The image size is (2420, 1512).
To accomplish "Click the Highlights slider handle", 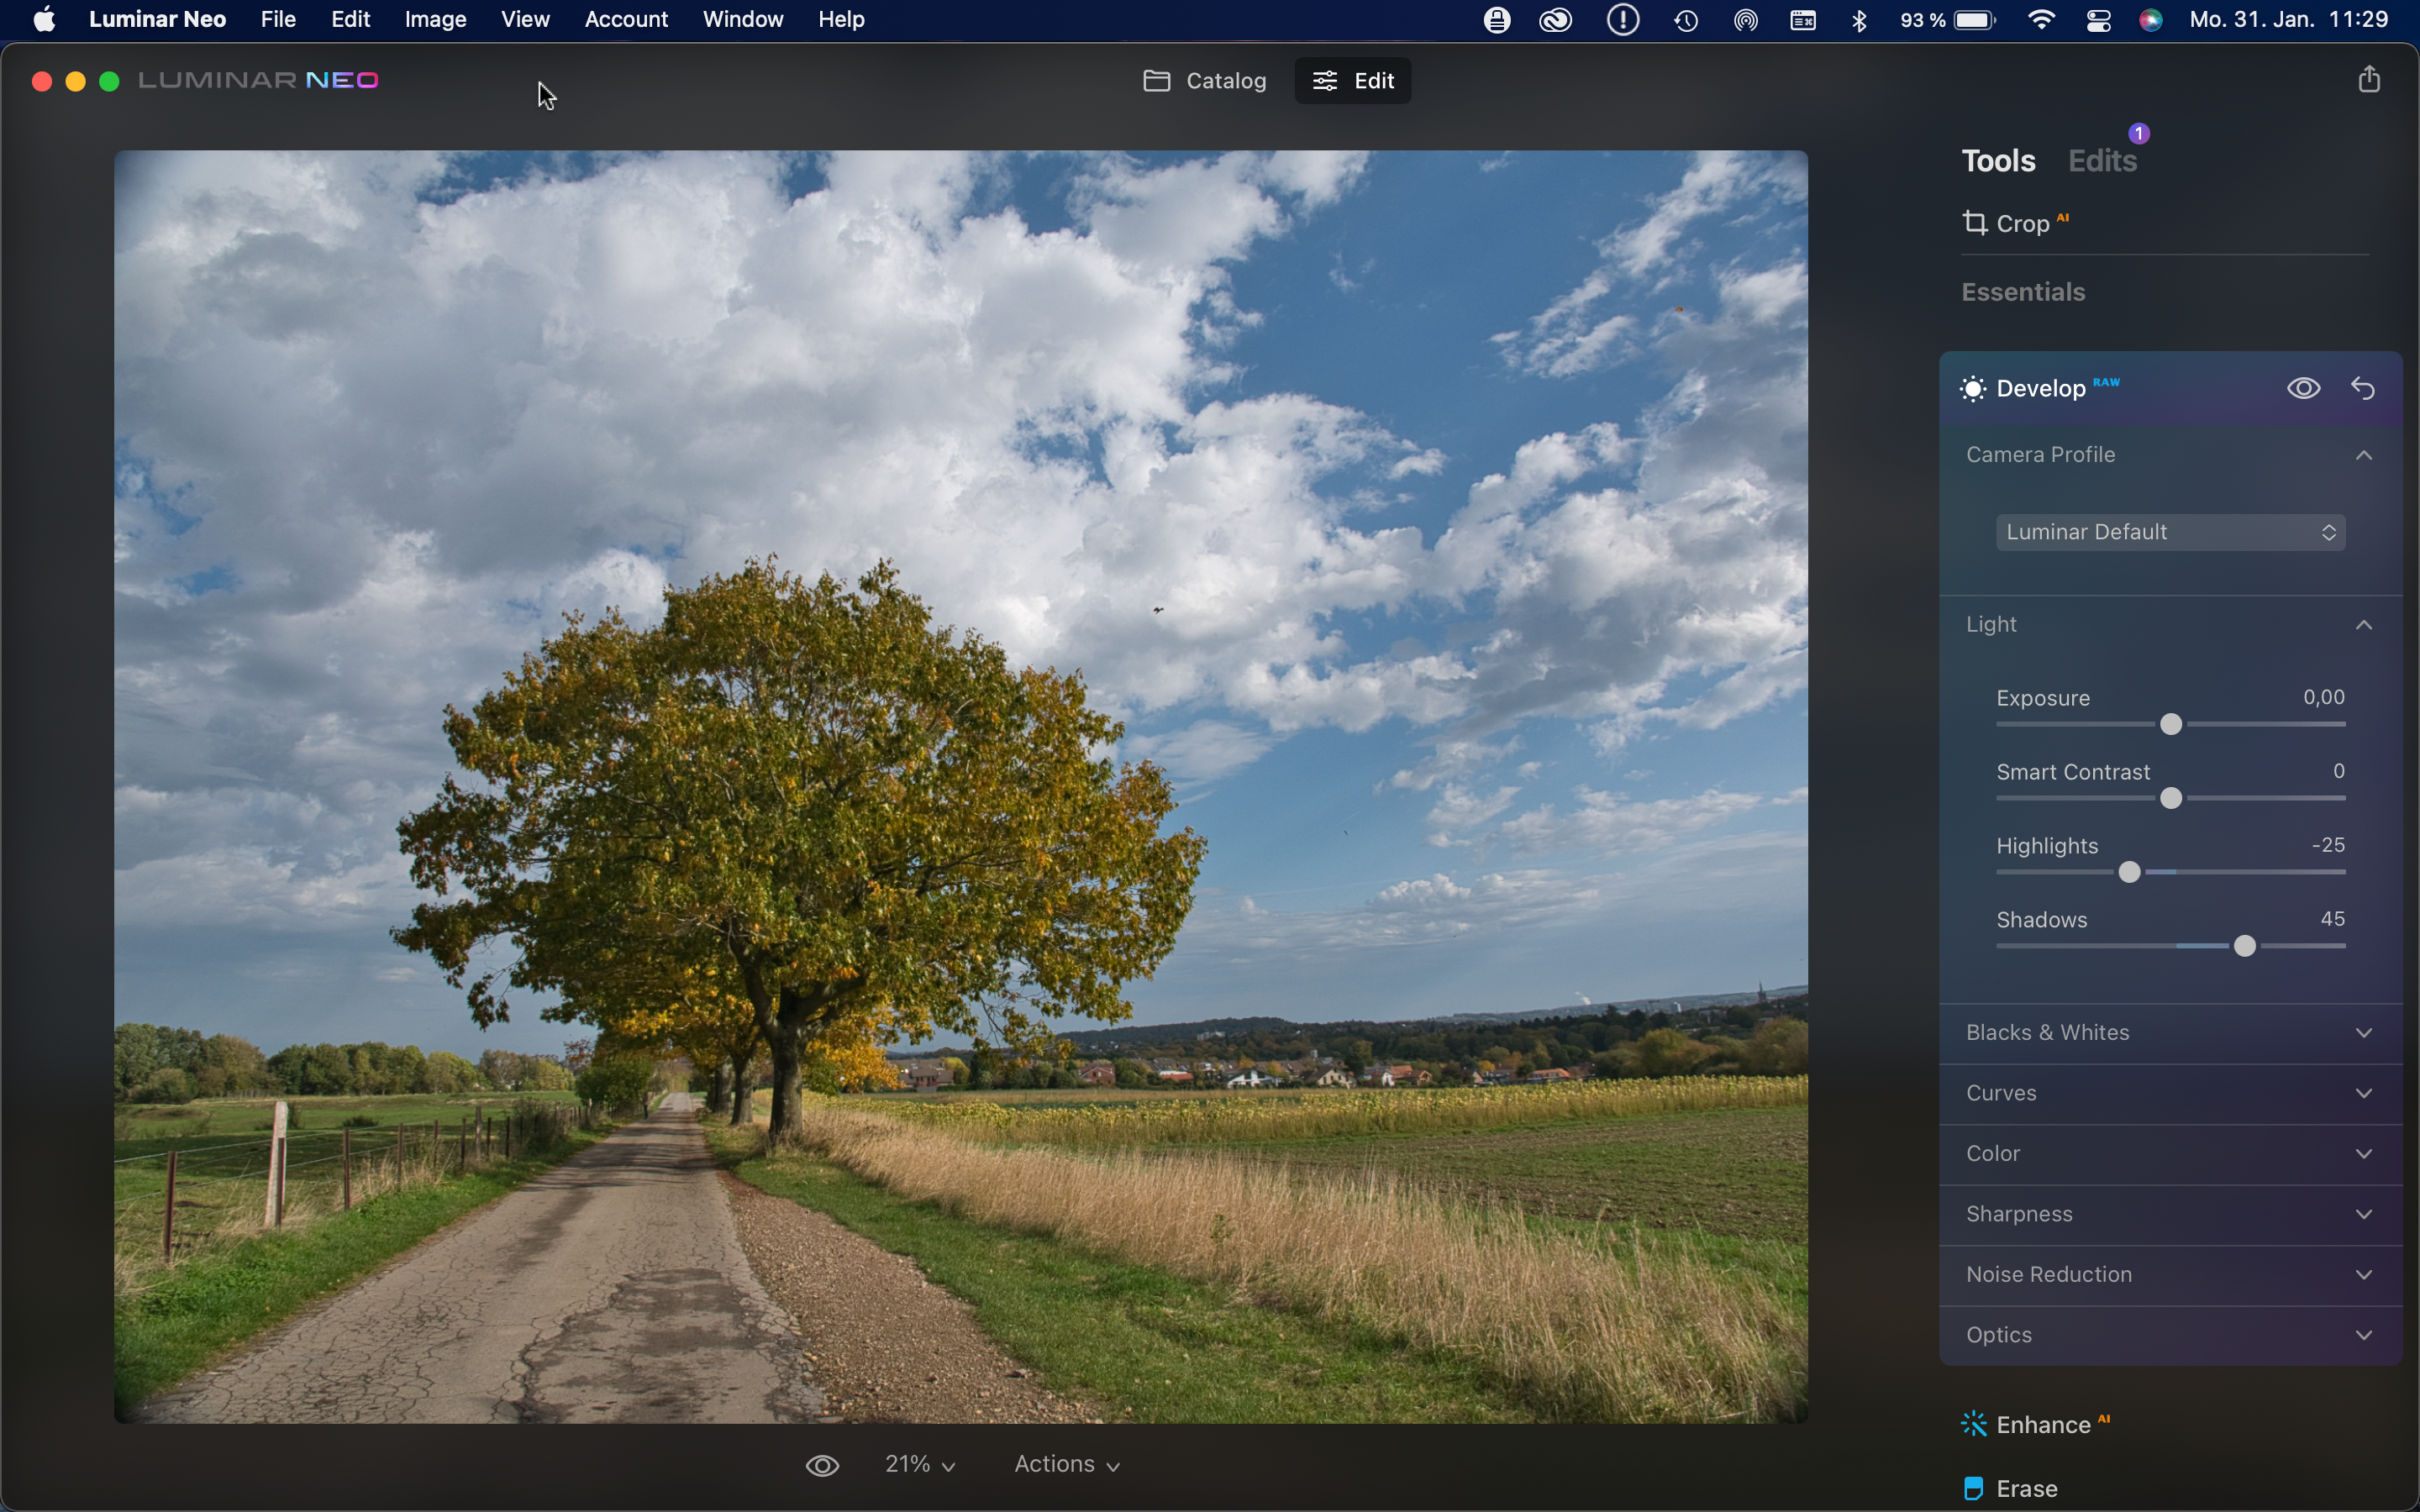I will [2129, 872].
